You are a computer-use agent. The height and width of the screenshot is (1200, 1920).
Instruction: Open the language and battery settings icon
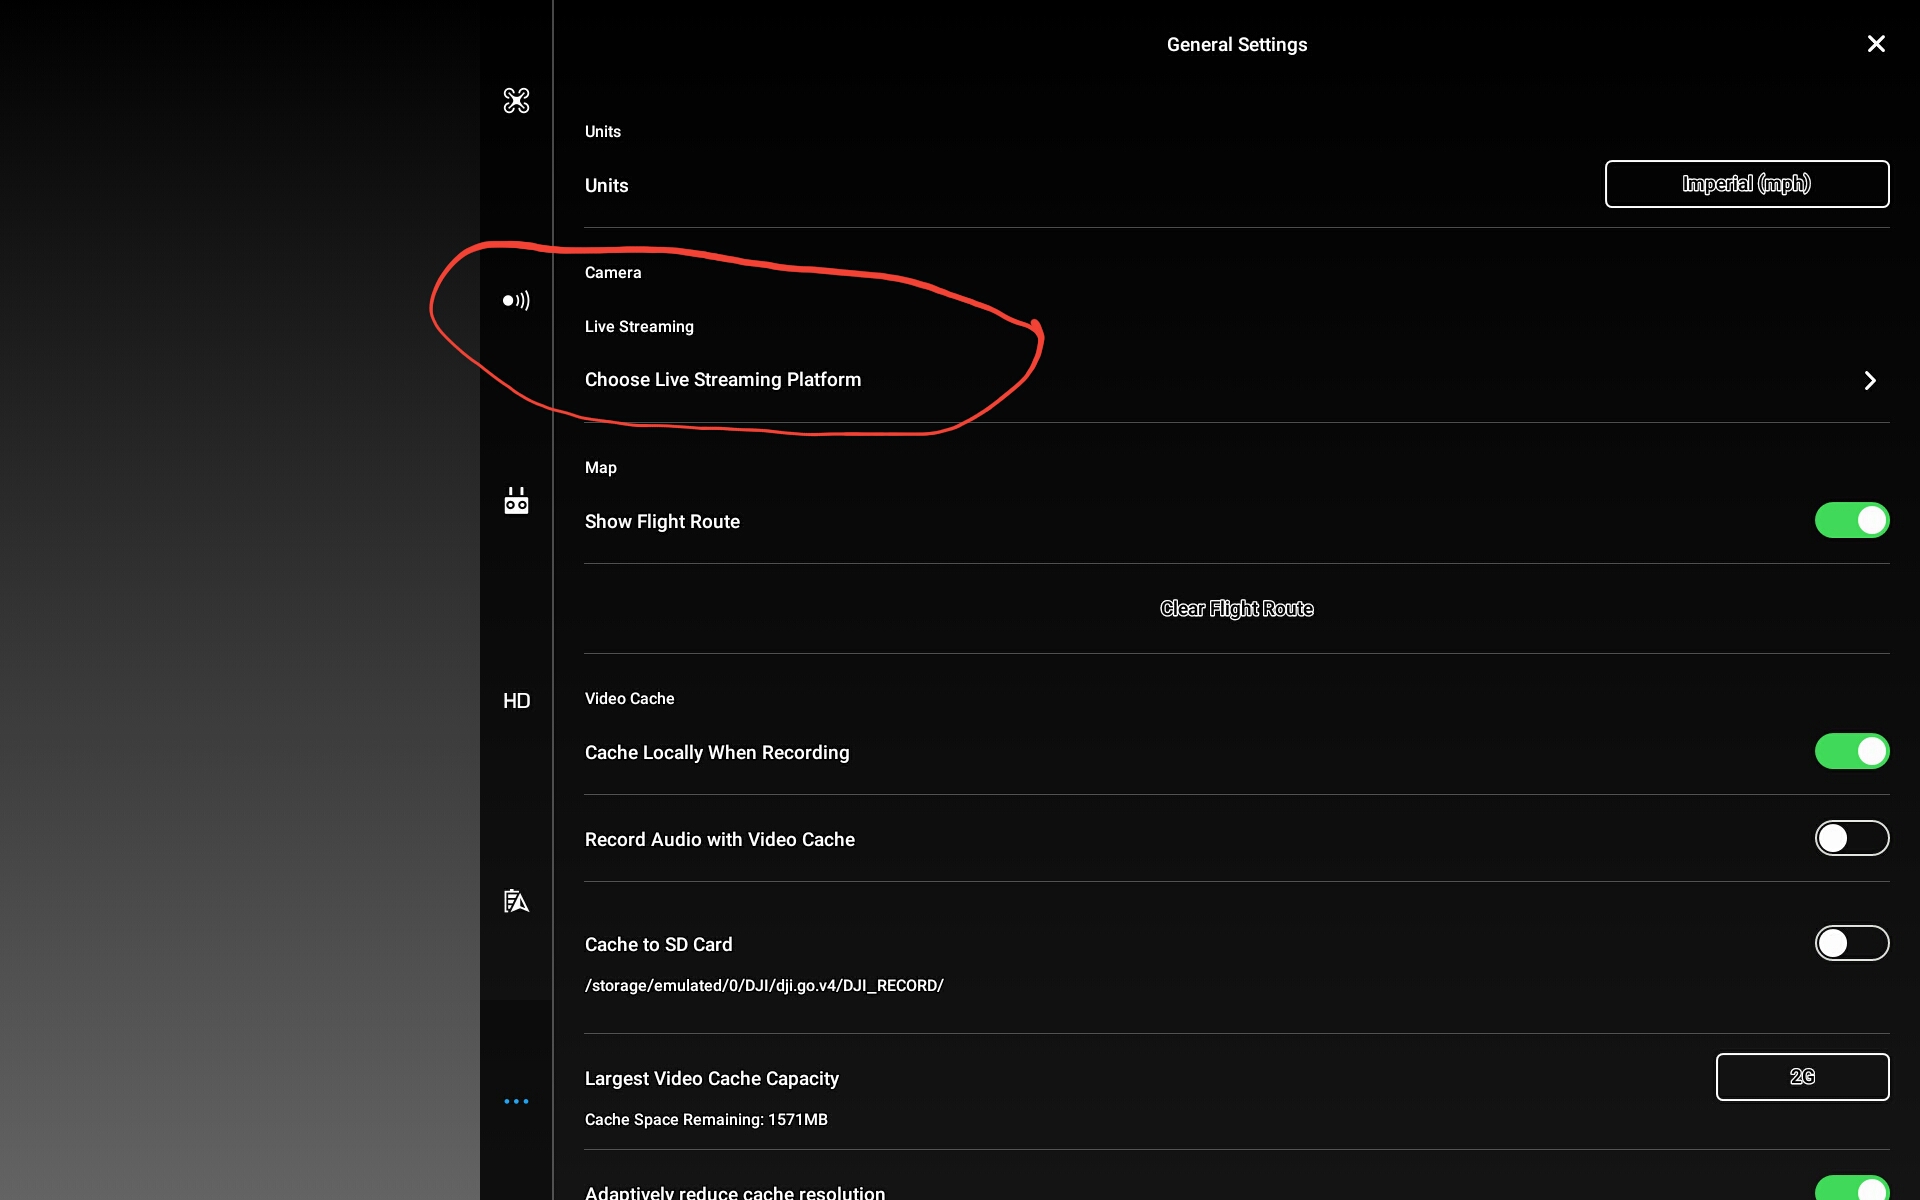click(516, 901)
